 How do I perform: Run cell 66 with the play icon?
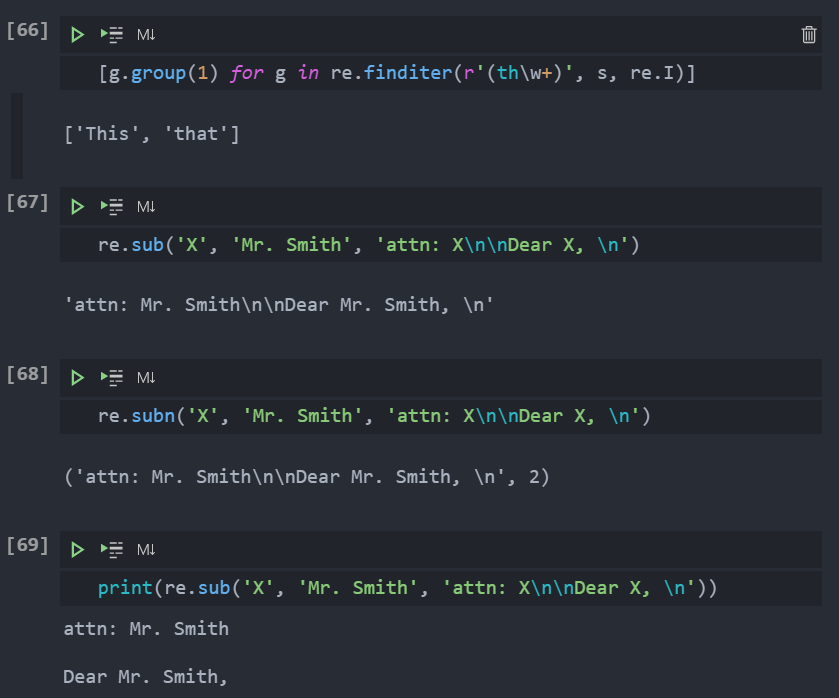pyautogui.click(x=77, y=35)
